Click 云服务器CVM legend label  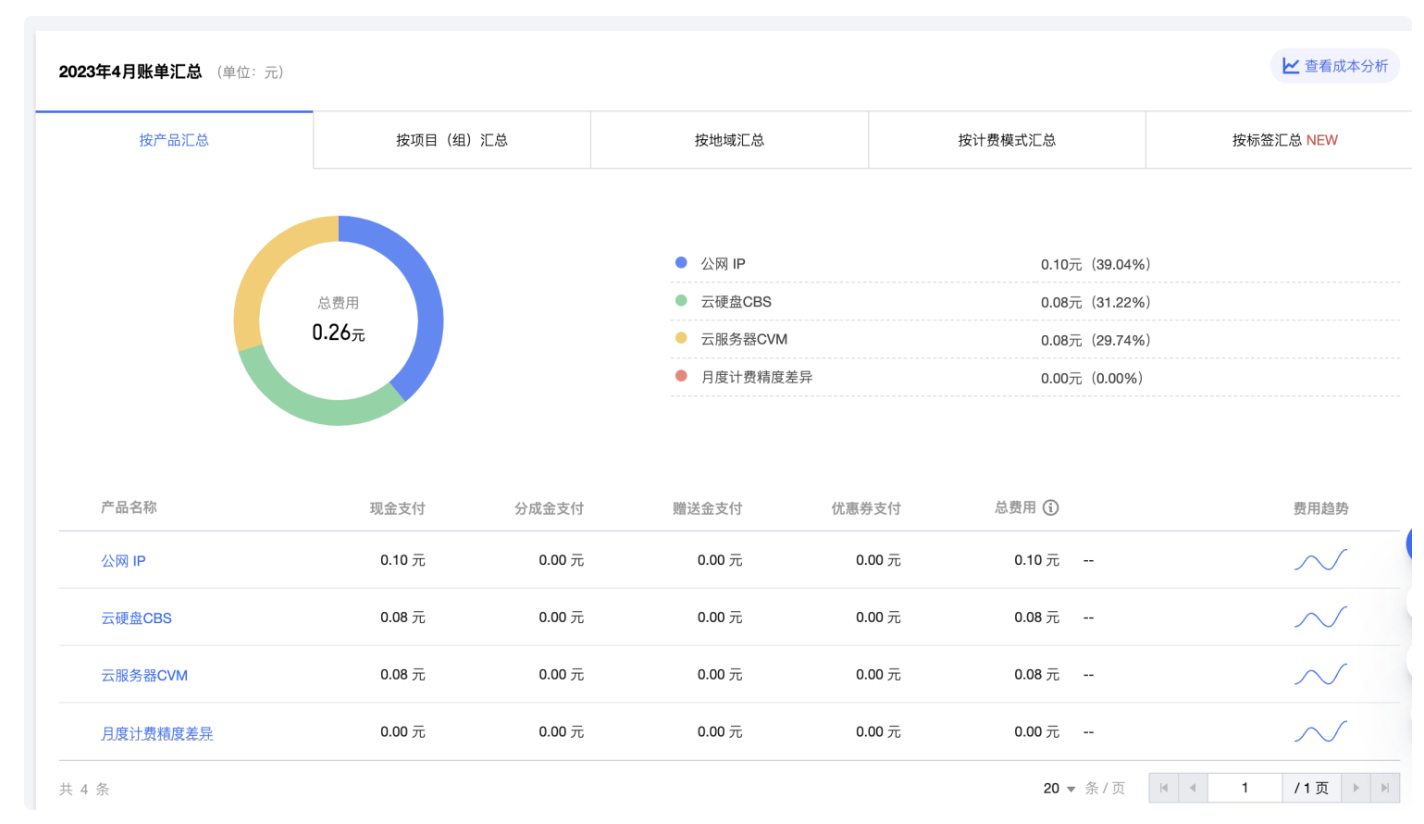744,339
